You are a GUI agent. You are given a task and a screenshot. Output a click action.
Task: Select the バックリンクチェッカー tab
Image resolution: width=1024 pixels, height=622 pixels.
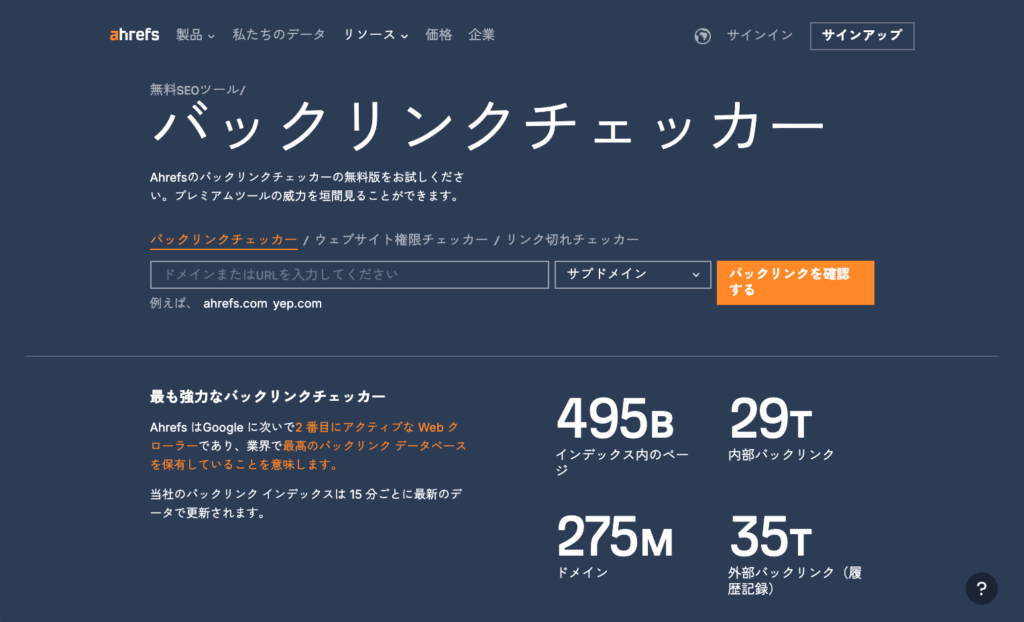pos(223,240)
